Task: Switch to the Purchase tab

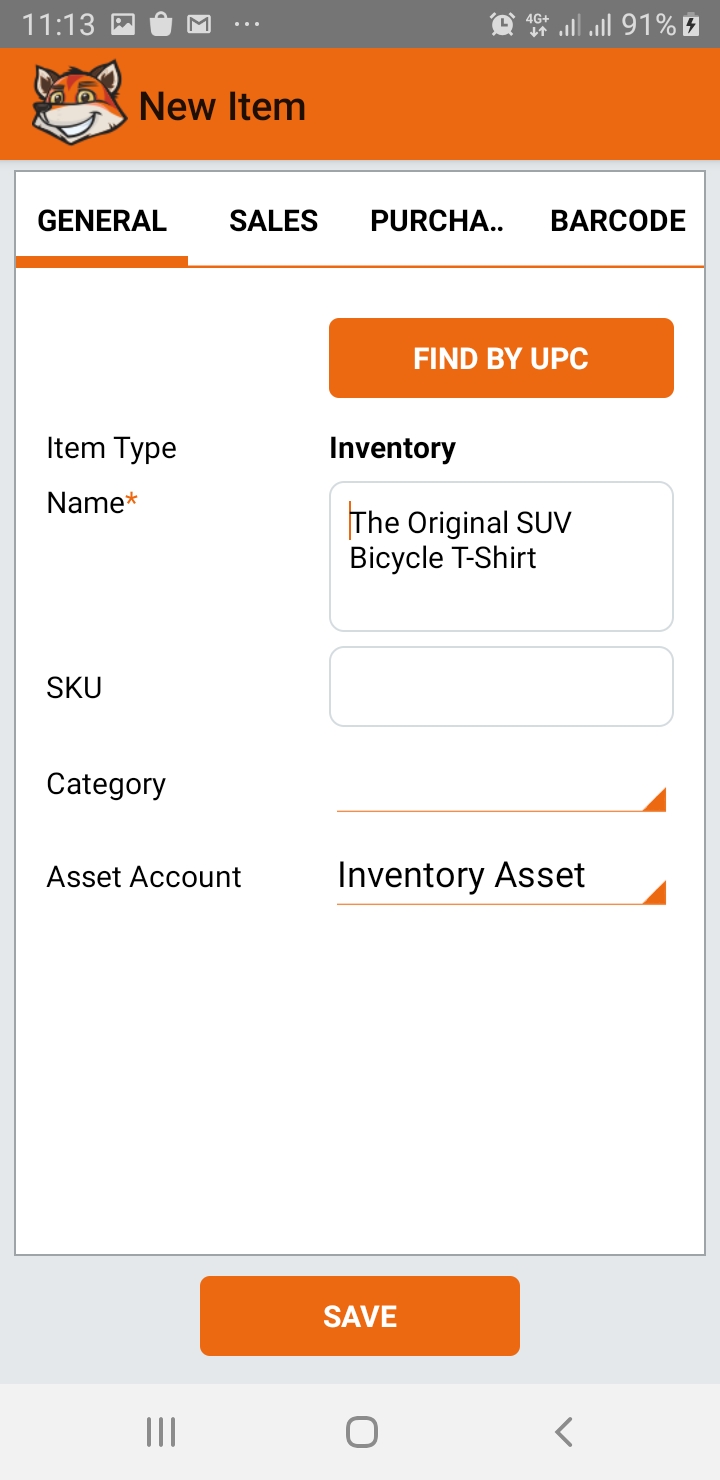Action: point(436,221)
